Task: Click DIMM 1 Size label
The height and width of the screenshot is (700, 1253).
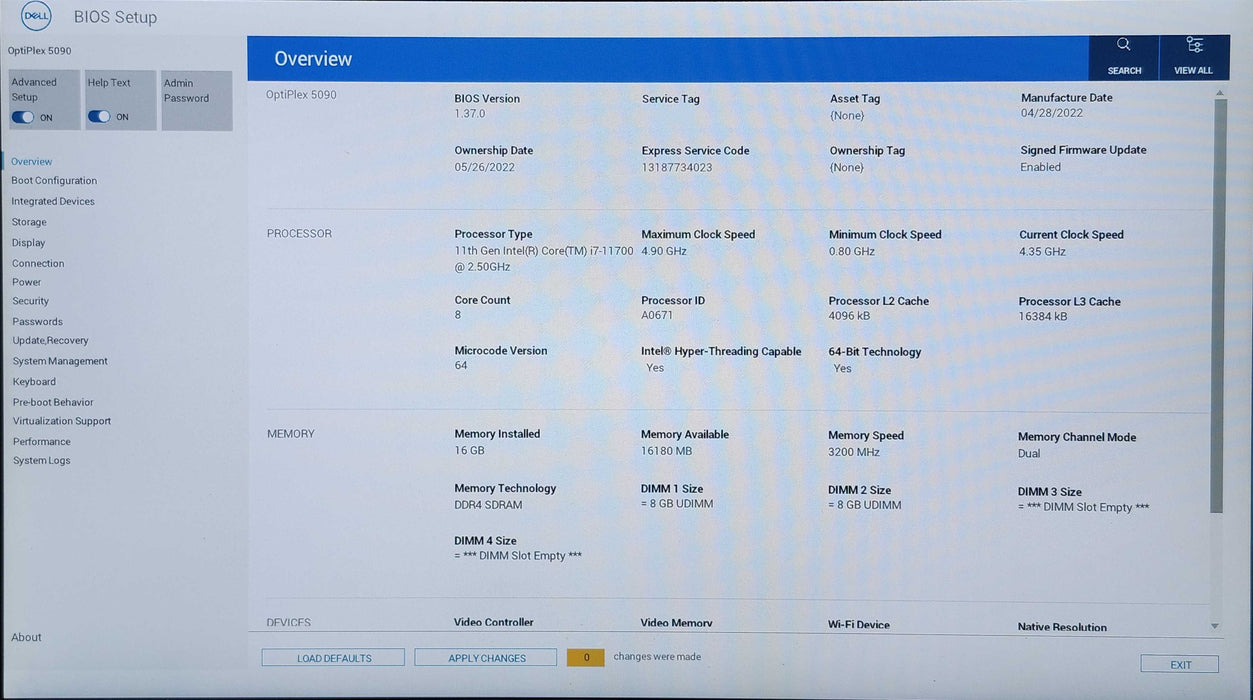Action: click(x=672, y=489)
